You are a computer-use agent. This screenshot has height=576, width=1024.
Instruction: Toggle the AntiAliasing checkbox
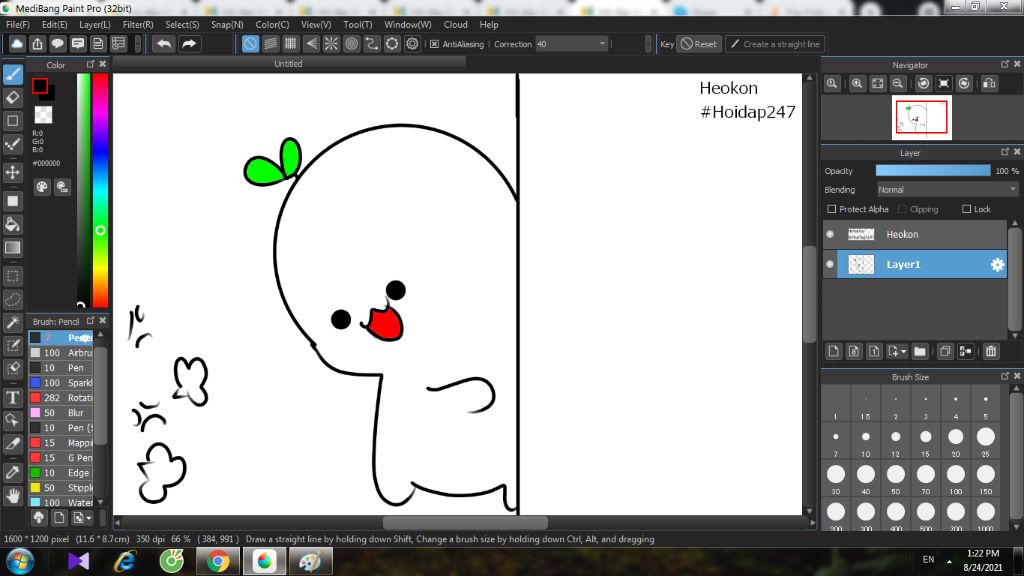click(434, 44)
